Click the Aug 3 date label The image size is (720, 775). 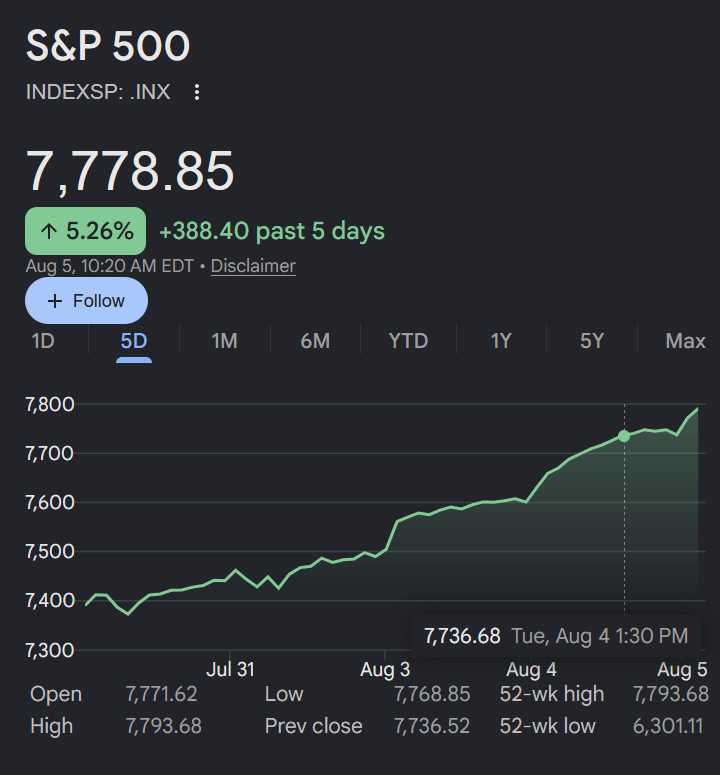coord(385,670)
